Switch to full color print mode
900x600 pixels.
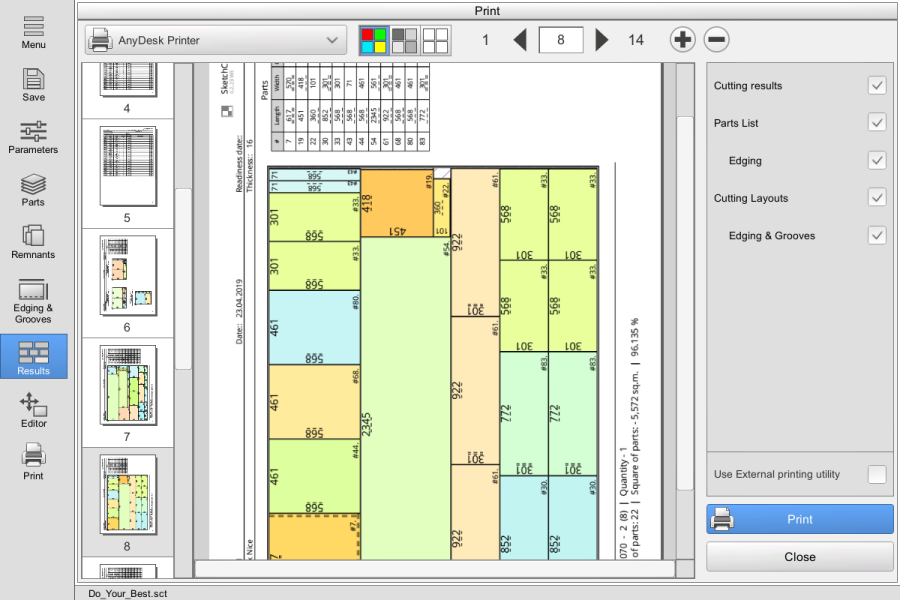tap(374, 40)
